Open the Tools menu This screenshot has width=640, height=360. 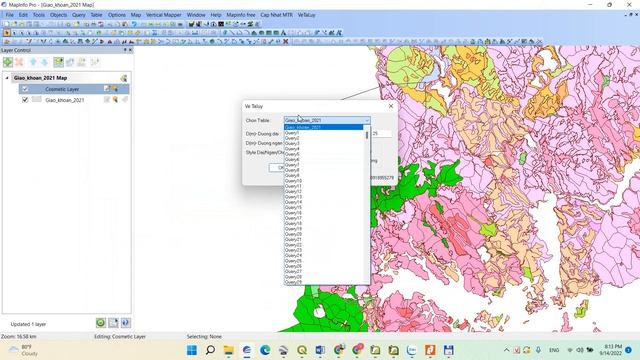(39, 15)
